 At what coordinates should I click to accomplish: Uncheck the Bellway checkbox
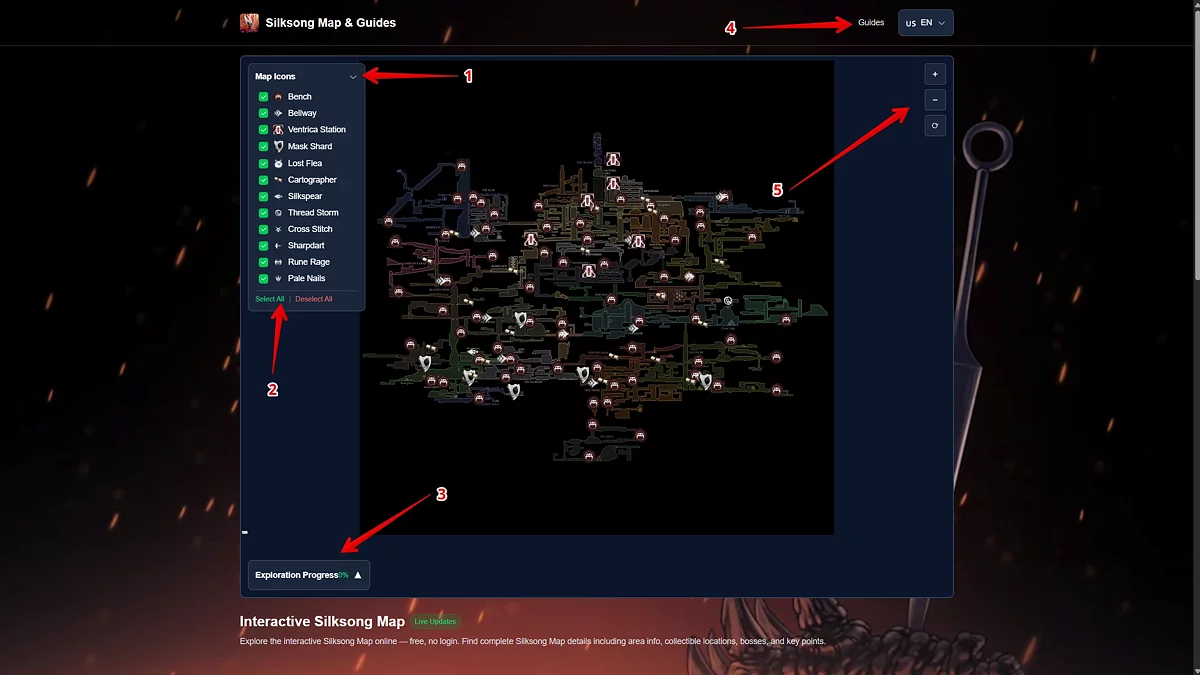(x=264, y=113)
